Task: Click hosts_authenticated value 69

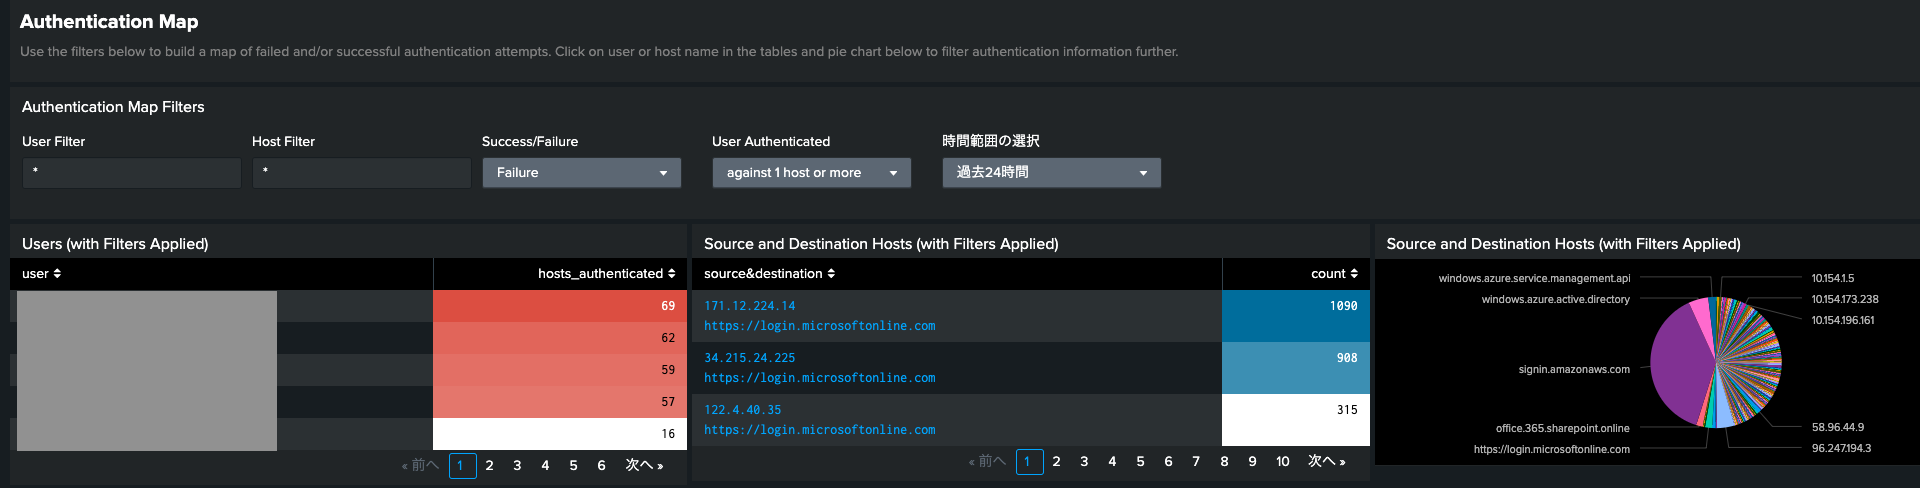Action: 560,306
